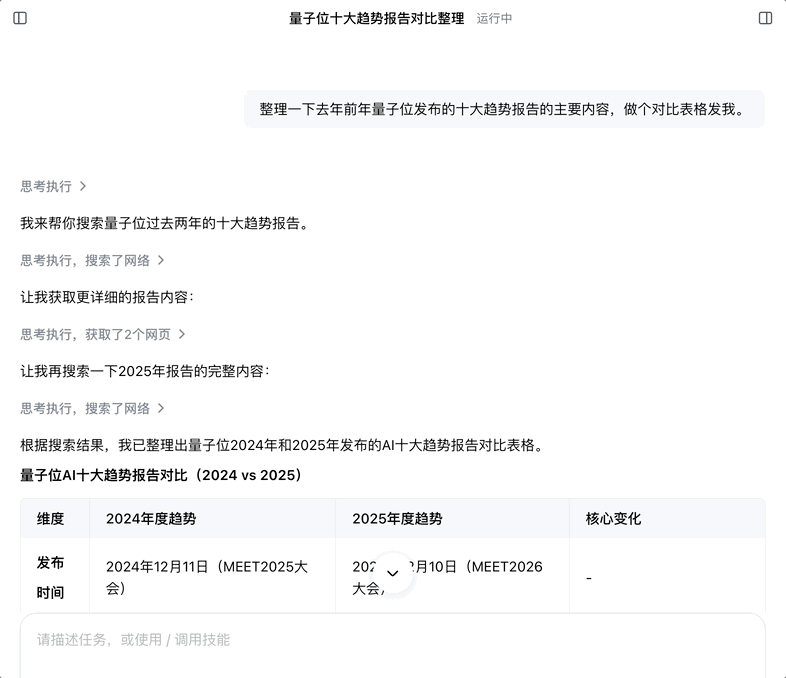Click the 运行中 status label
Screen dimensions: 786x678
tap(494, 18)
